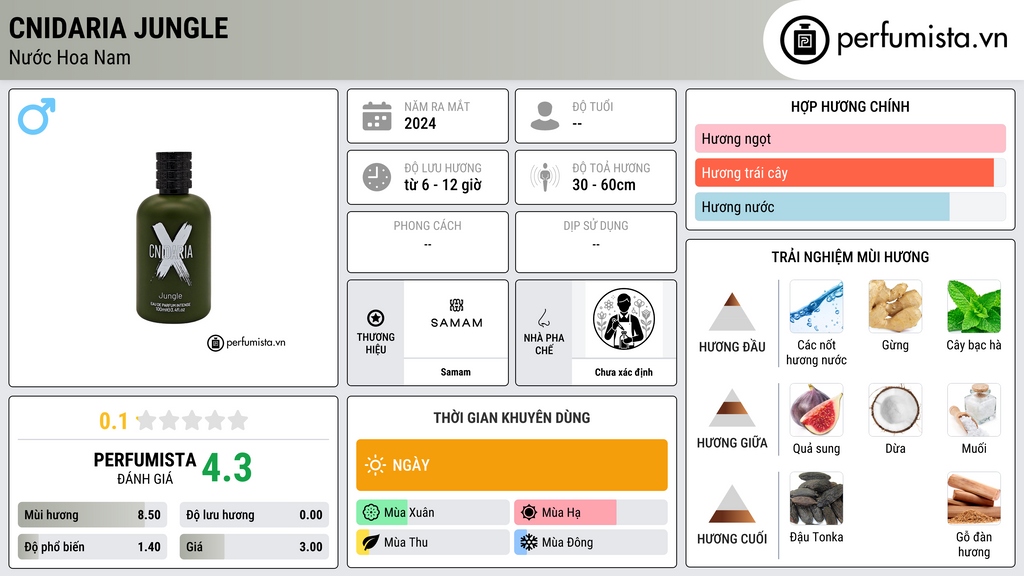
Task: Click the Samam brand name label
Action: (455, 372)
